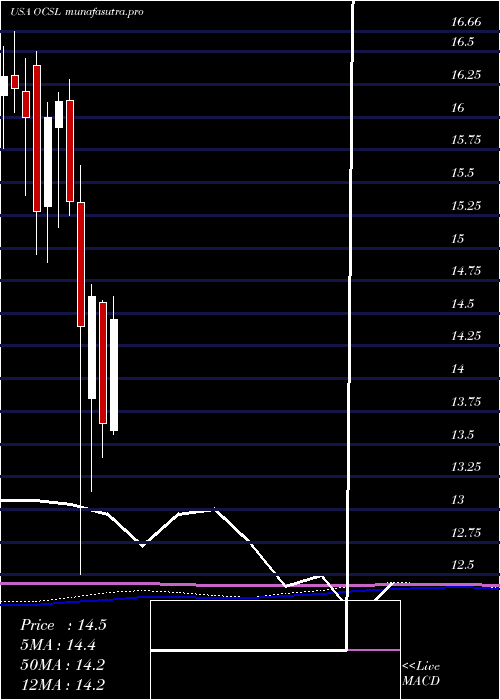
Task: Select the first white candlestick near 16.25
Action: [x=4, y=86]
